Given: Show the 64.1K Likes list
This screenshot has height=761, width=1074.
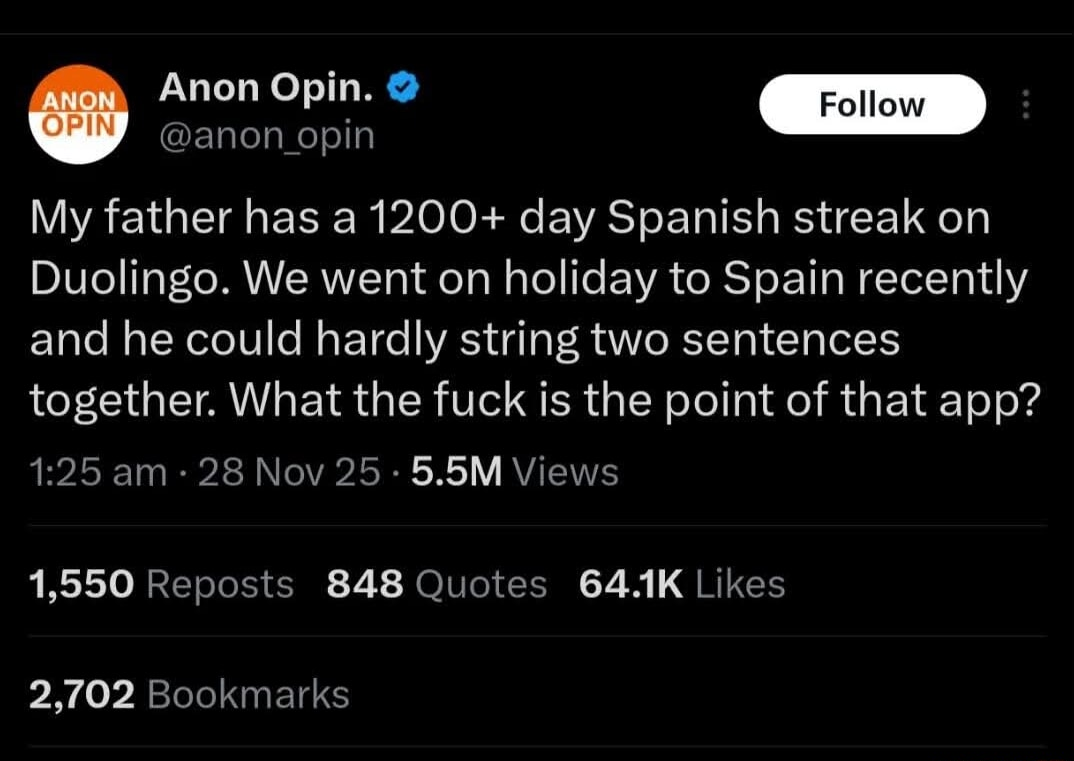Looking at the screenshot, I should point(682,584).
